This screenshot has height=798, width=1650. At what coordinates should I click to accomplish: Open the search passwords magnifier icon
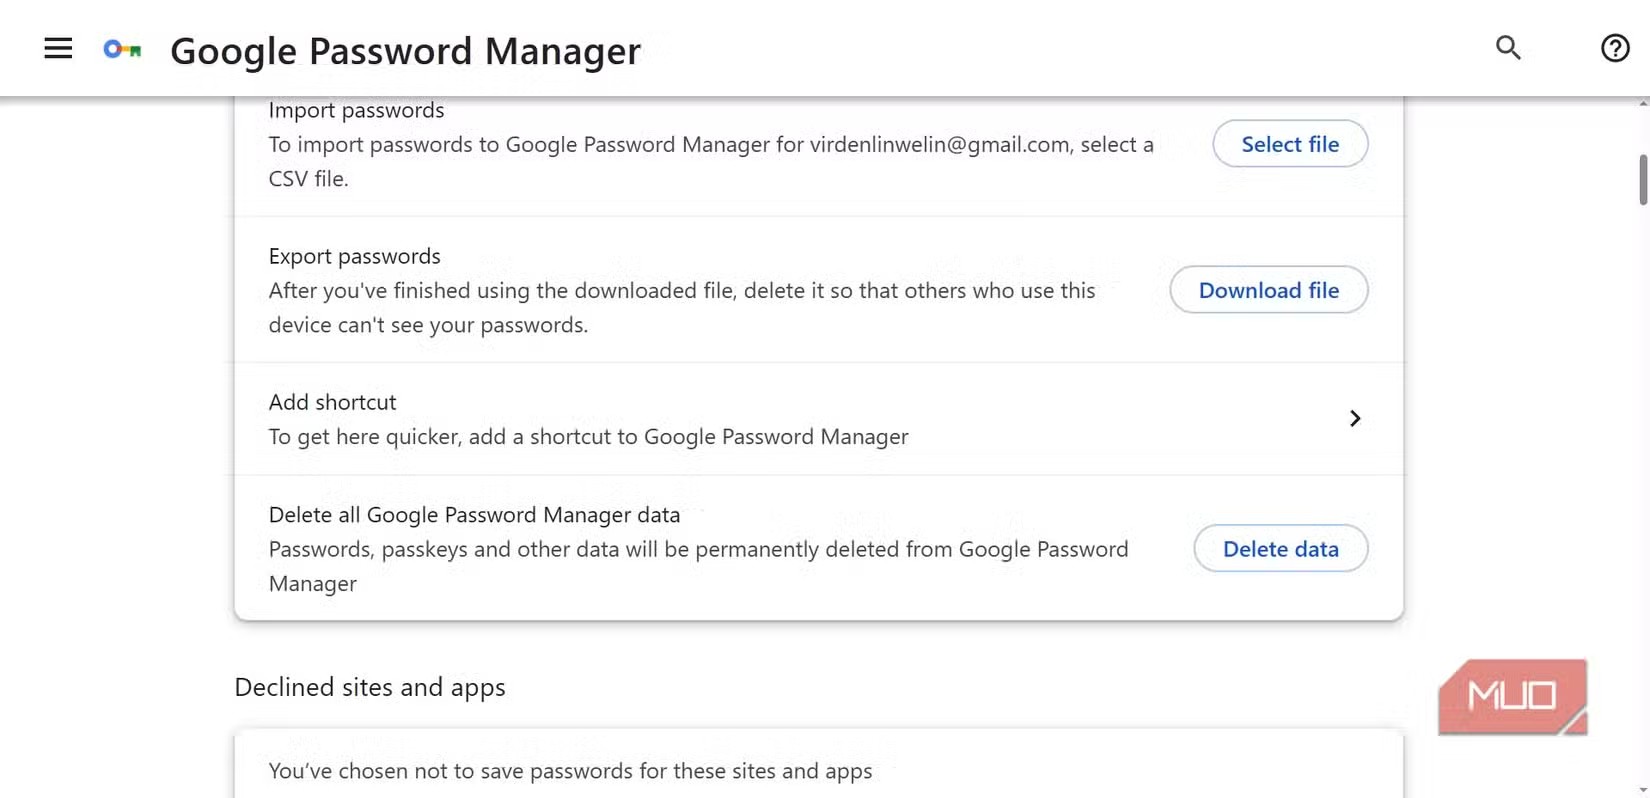pos(1508,47)
